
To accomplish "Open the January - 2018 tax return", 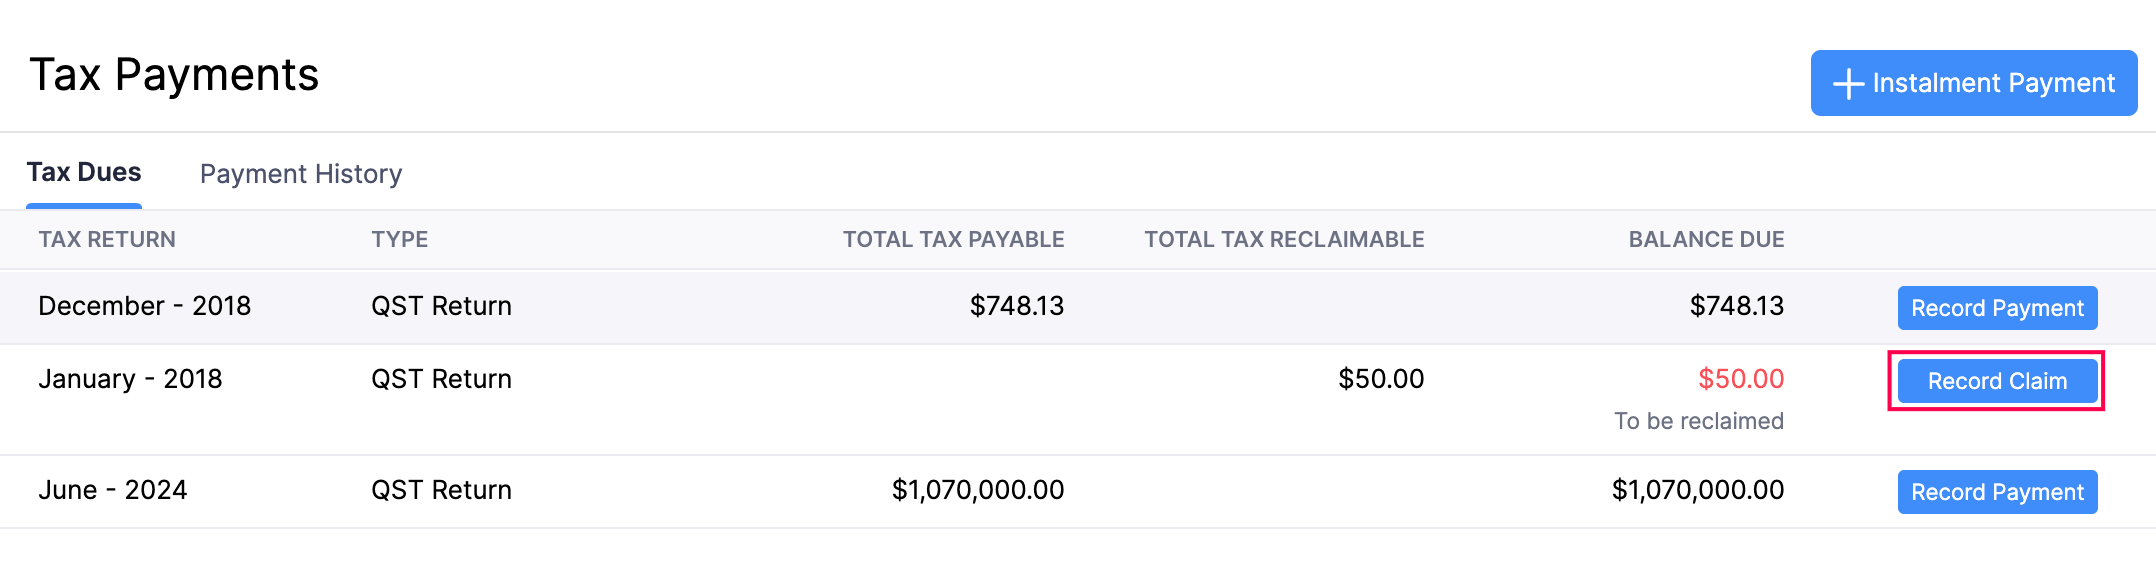I will coord(130,379).
